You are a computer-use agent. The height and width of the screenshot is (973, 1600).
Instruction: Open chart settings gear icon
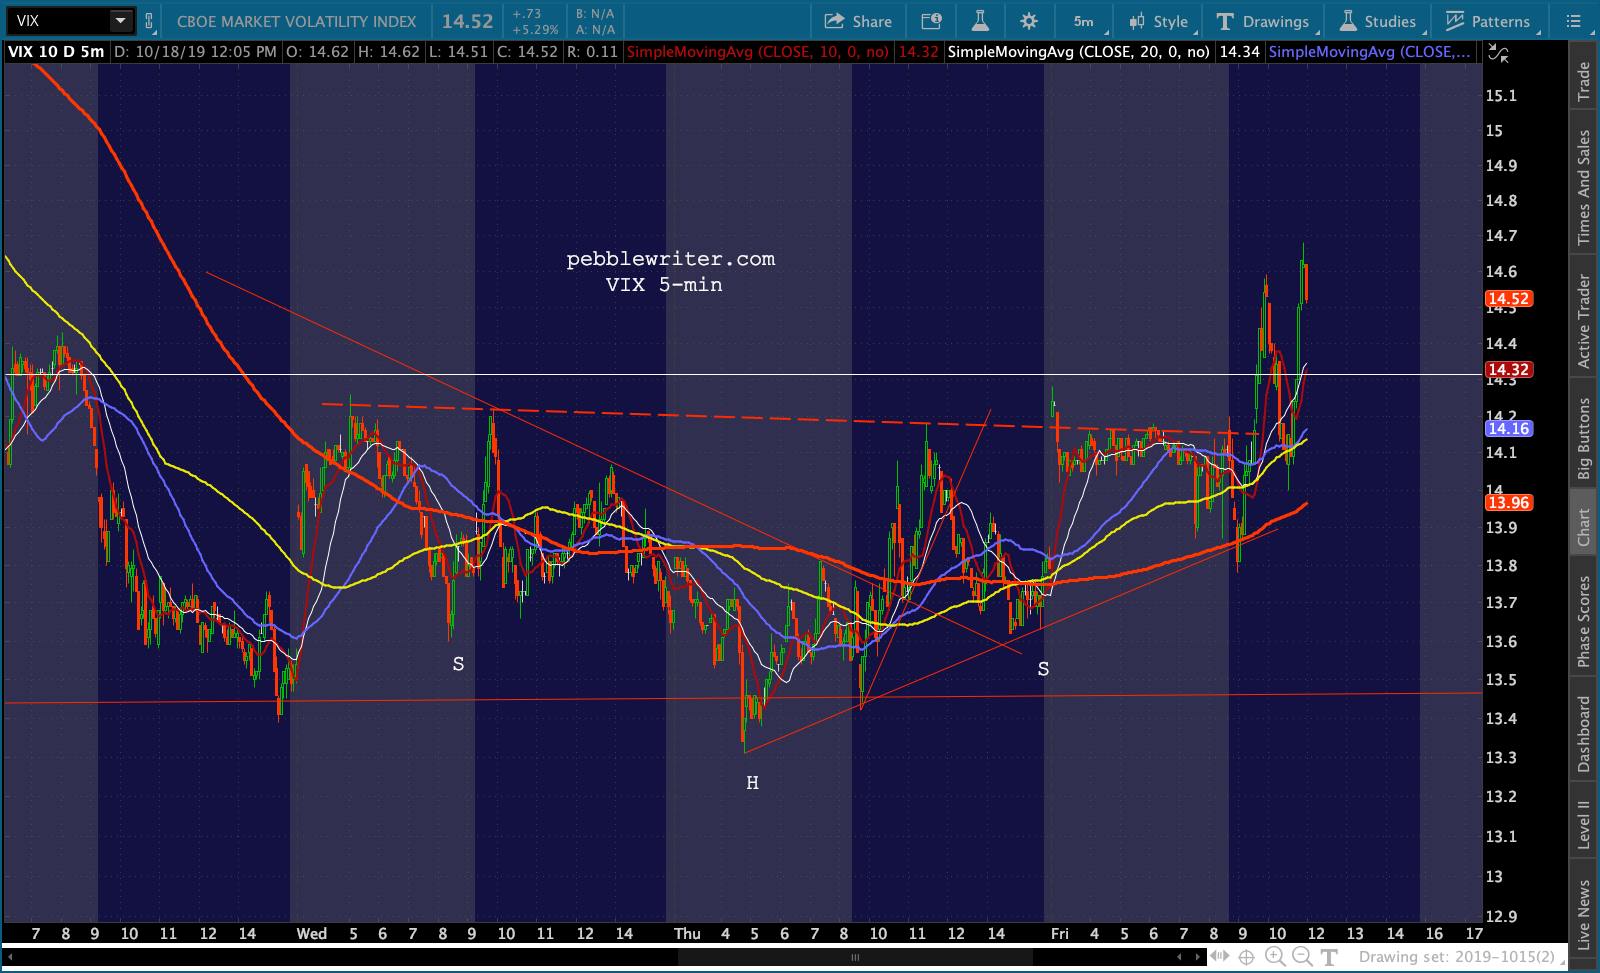point(1029,21)
